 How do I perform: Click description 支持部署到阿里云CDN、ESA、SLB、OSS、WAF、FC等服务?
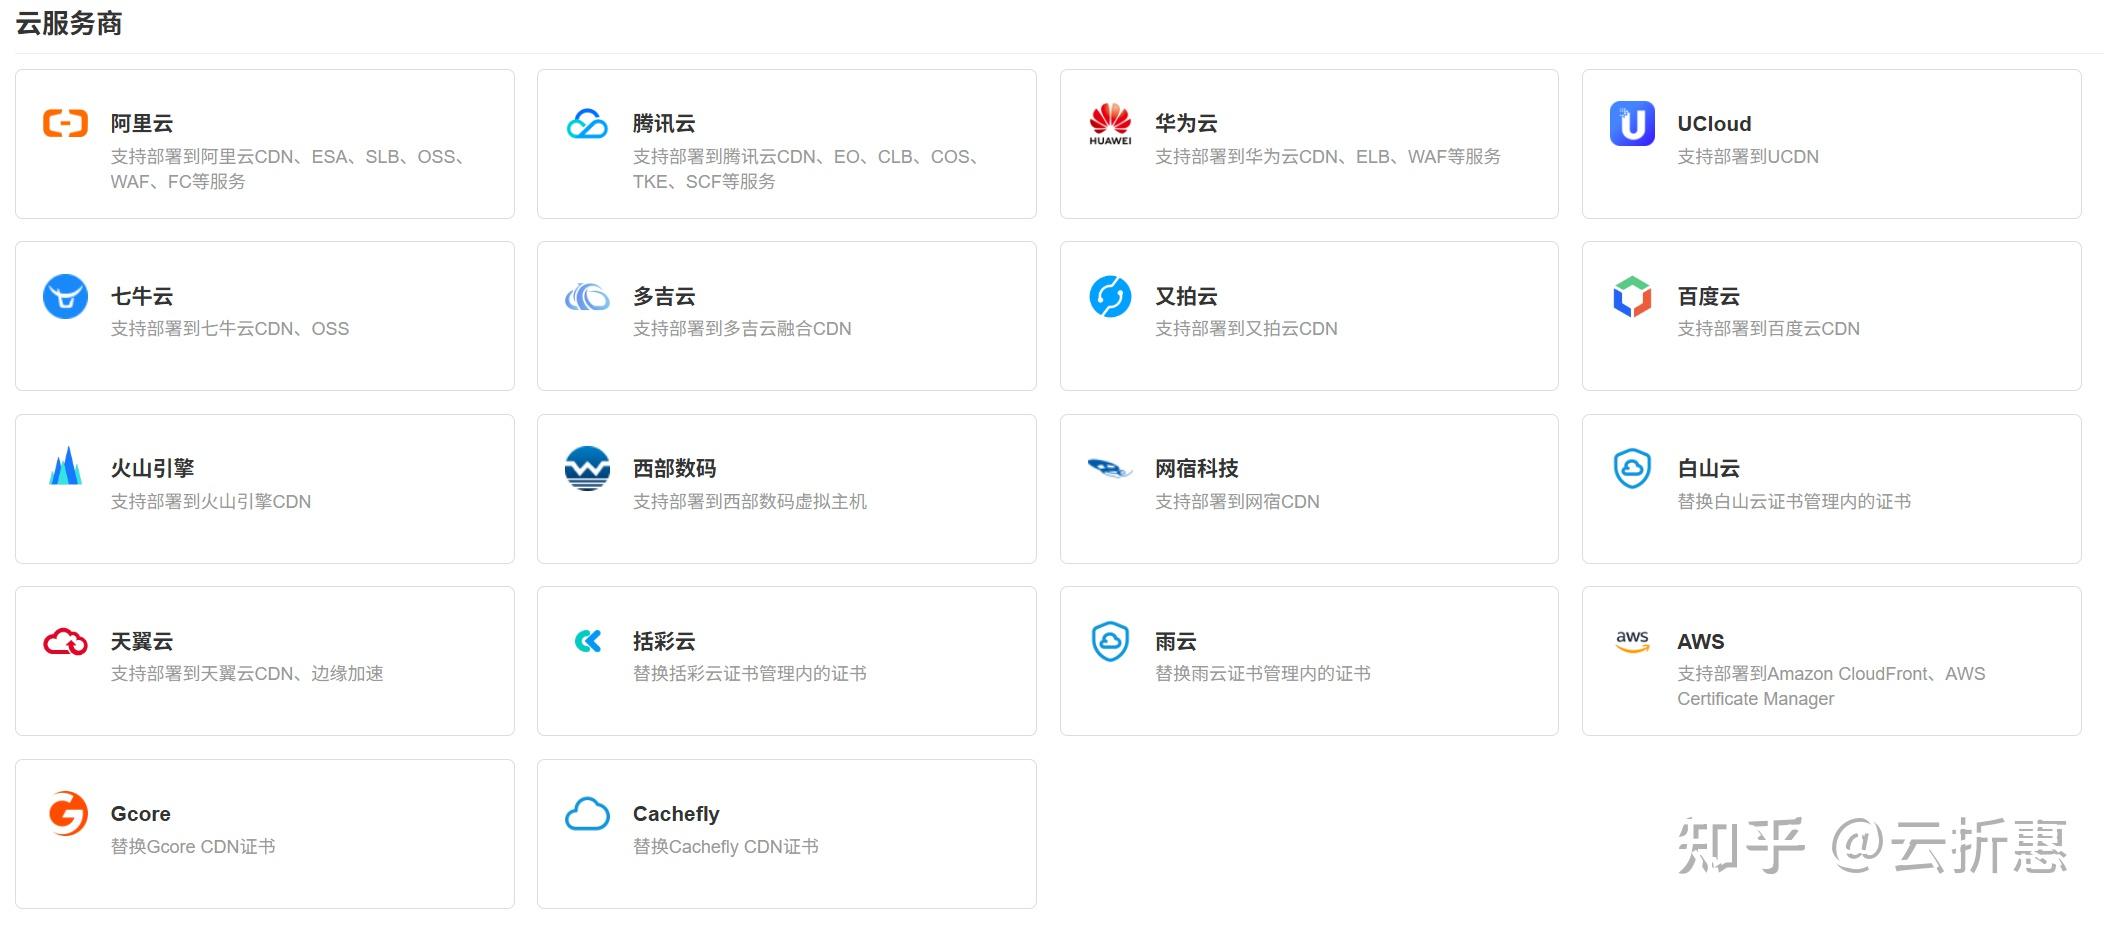(289, 169)
